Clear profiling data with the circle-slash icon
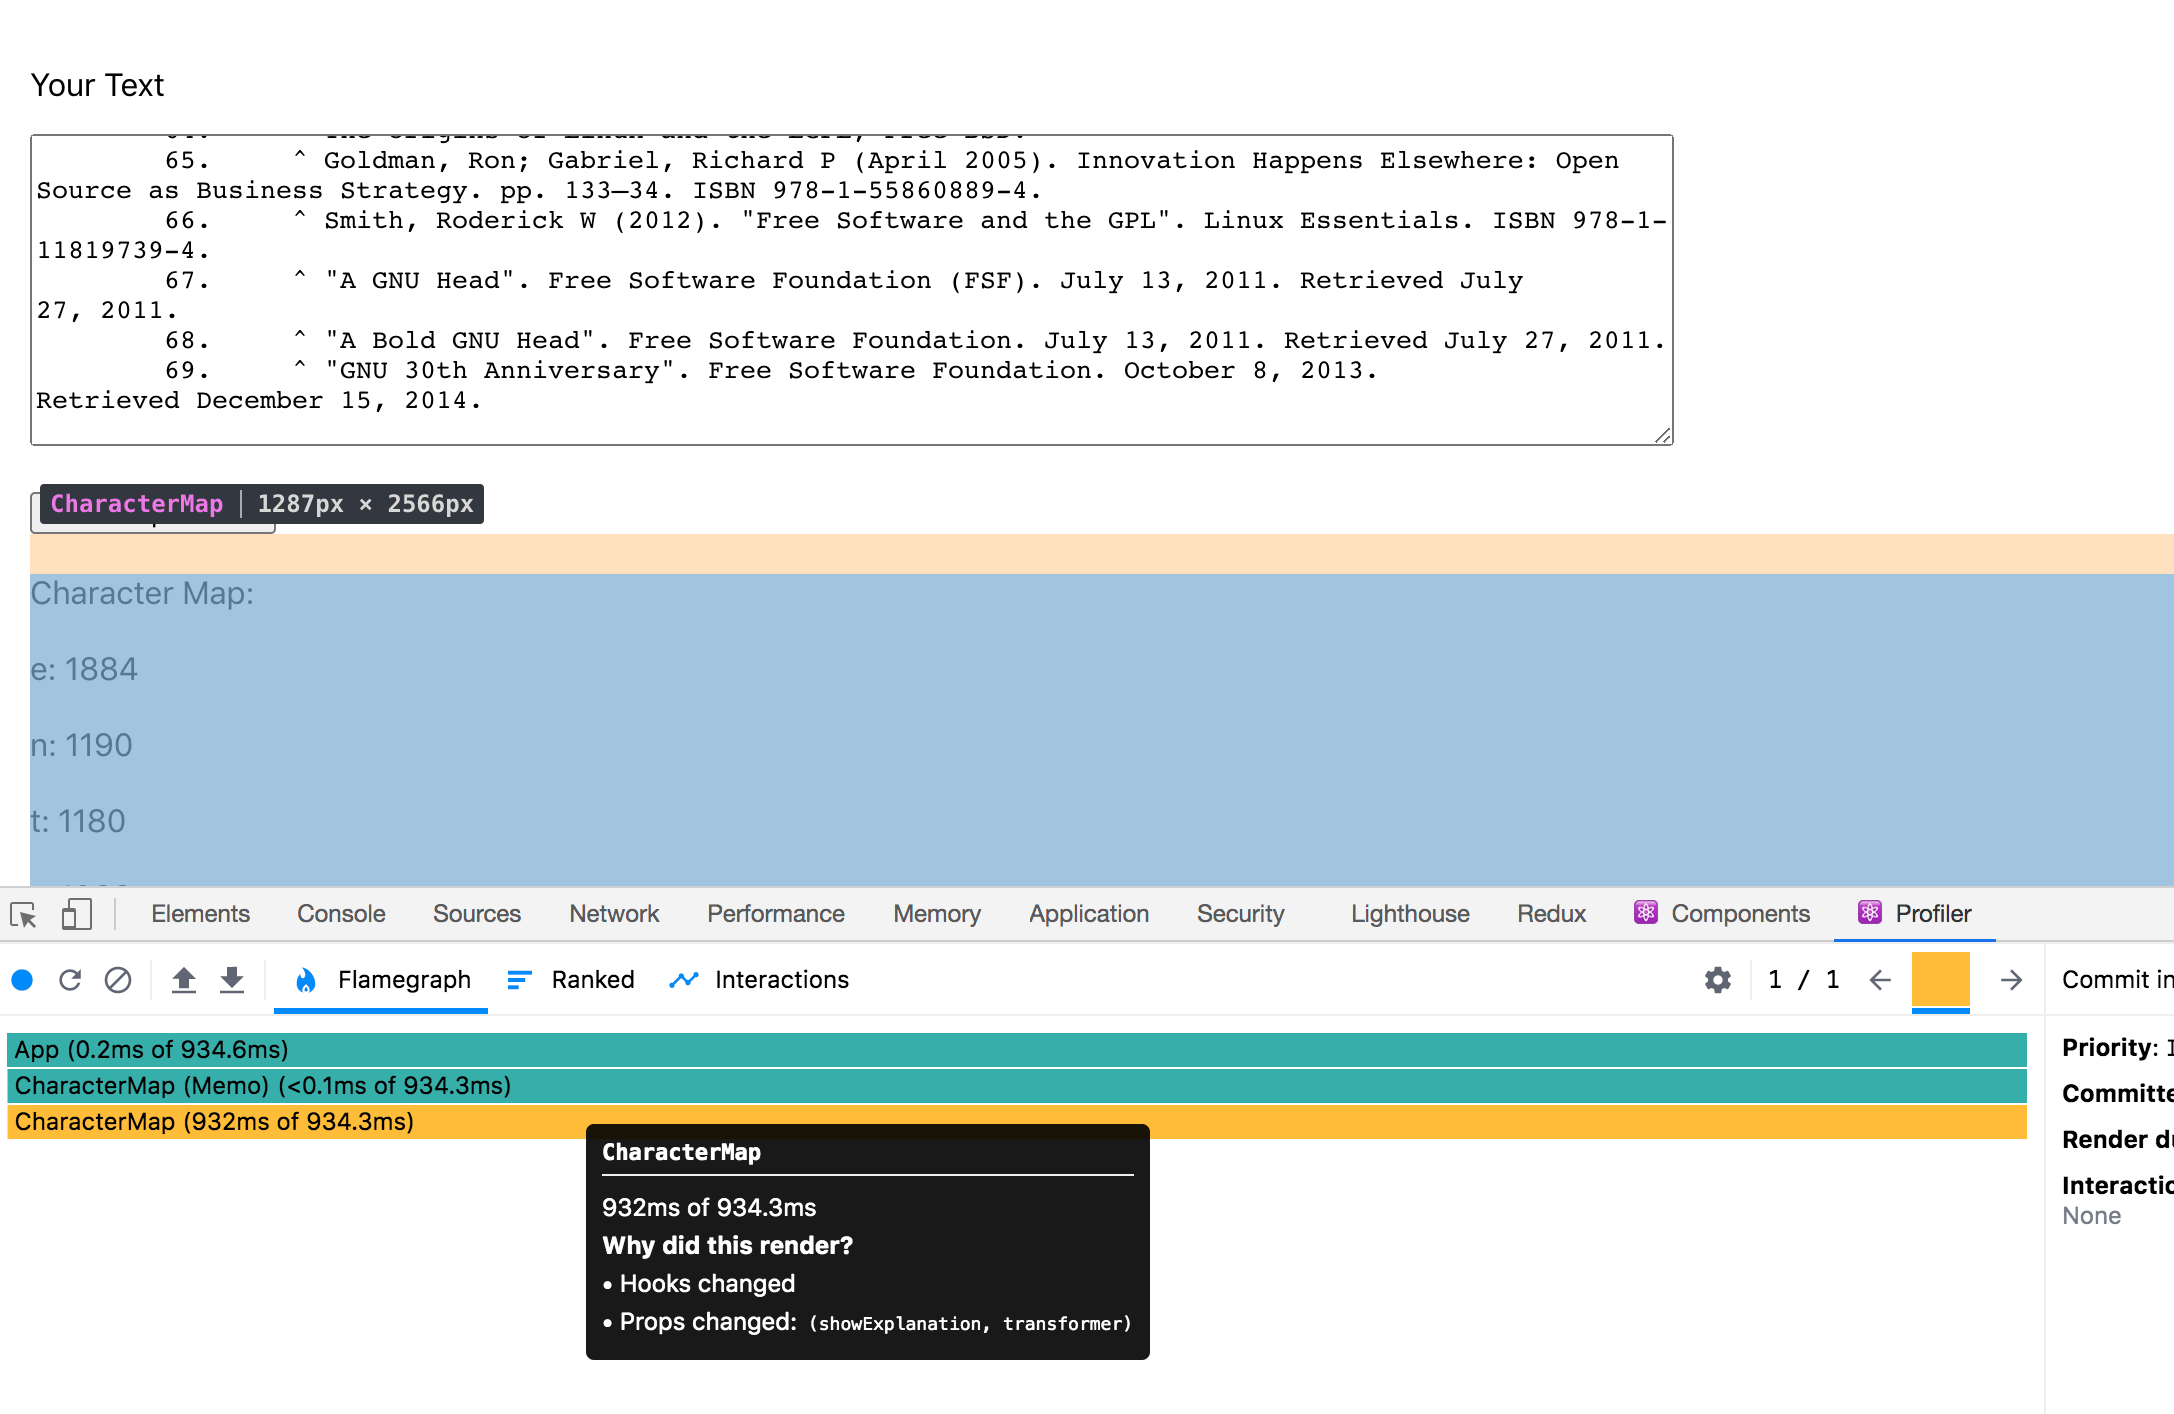The image size is (2174, 1414). tap(118, 980)
